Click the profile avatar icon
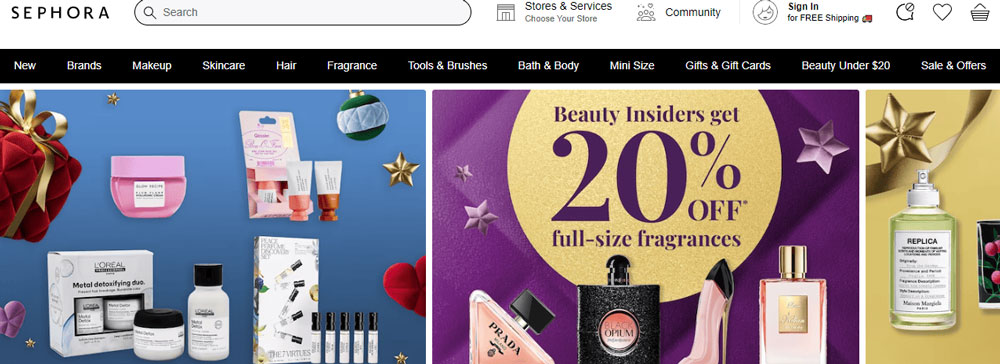The width and height of the screenshot is (1000, 364). (x=765, y=12)
